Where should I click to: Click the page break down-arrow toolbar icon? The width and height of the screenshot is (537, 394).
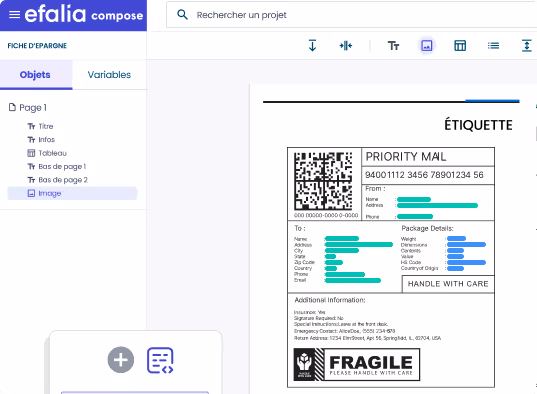[312, 45]
